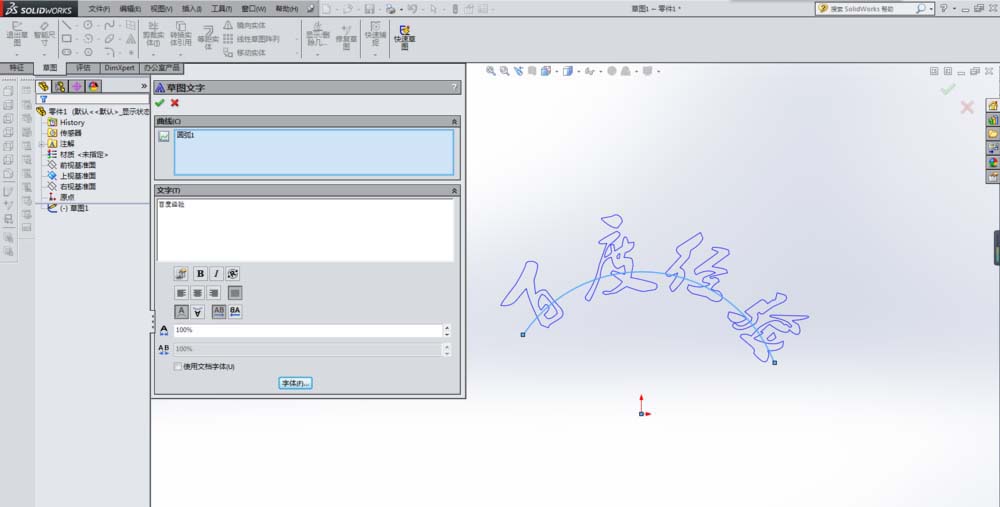Click the graphics area red cancel X

pyautogui.click(x=967, y=107)
